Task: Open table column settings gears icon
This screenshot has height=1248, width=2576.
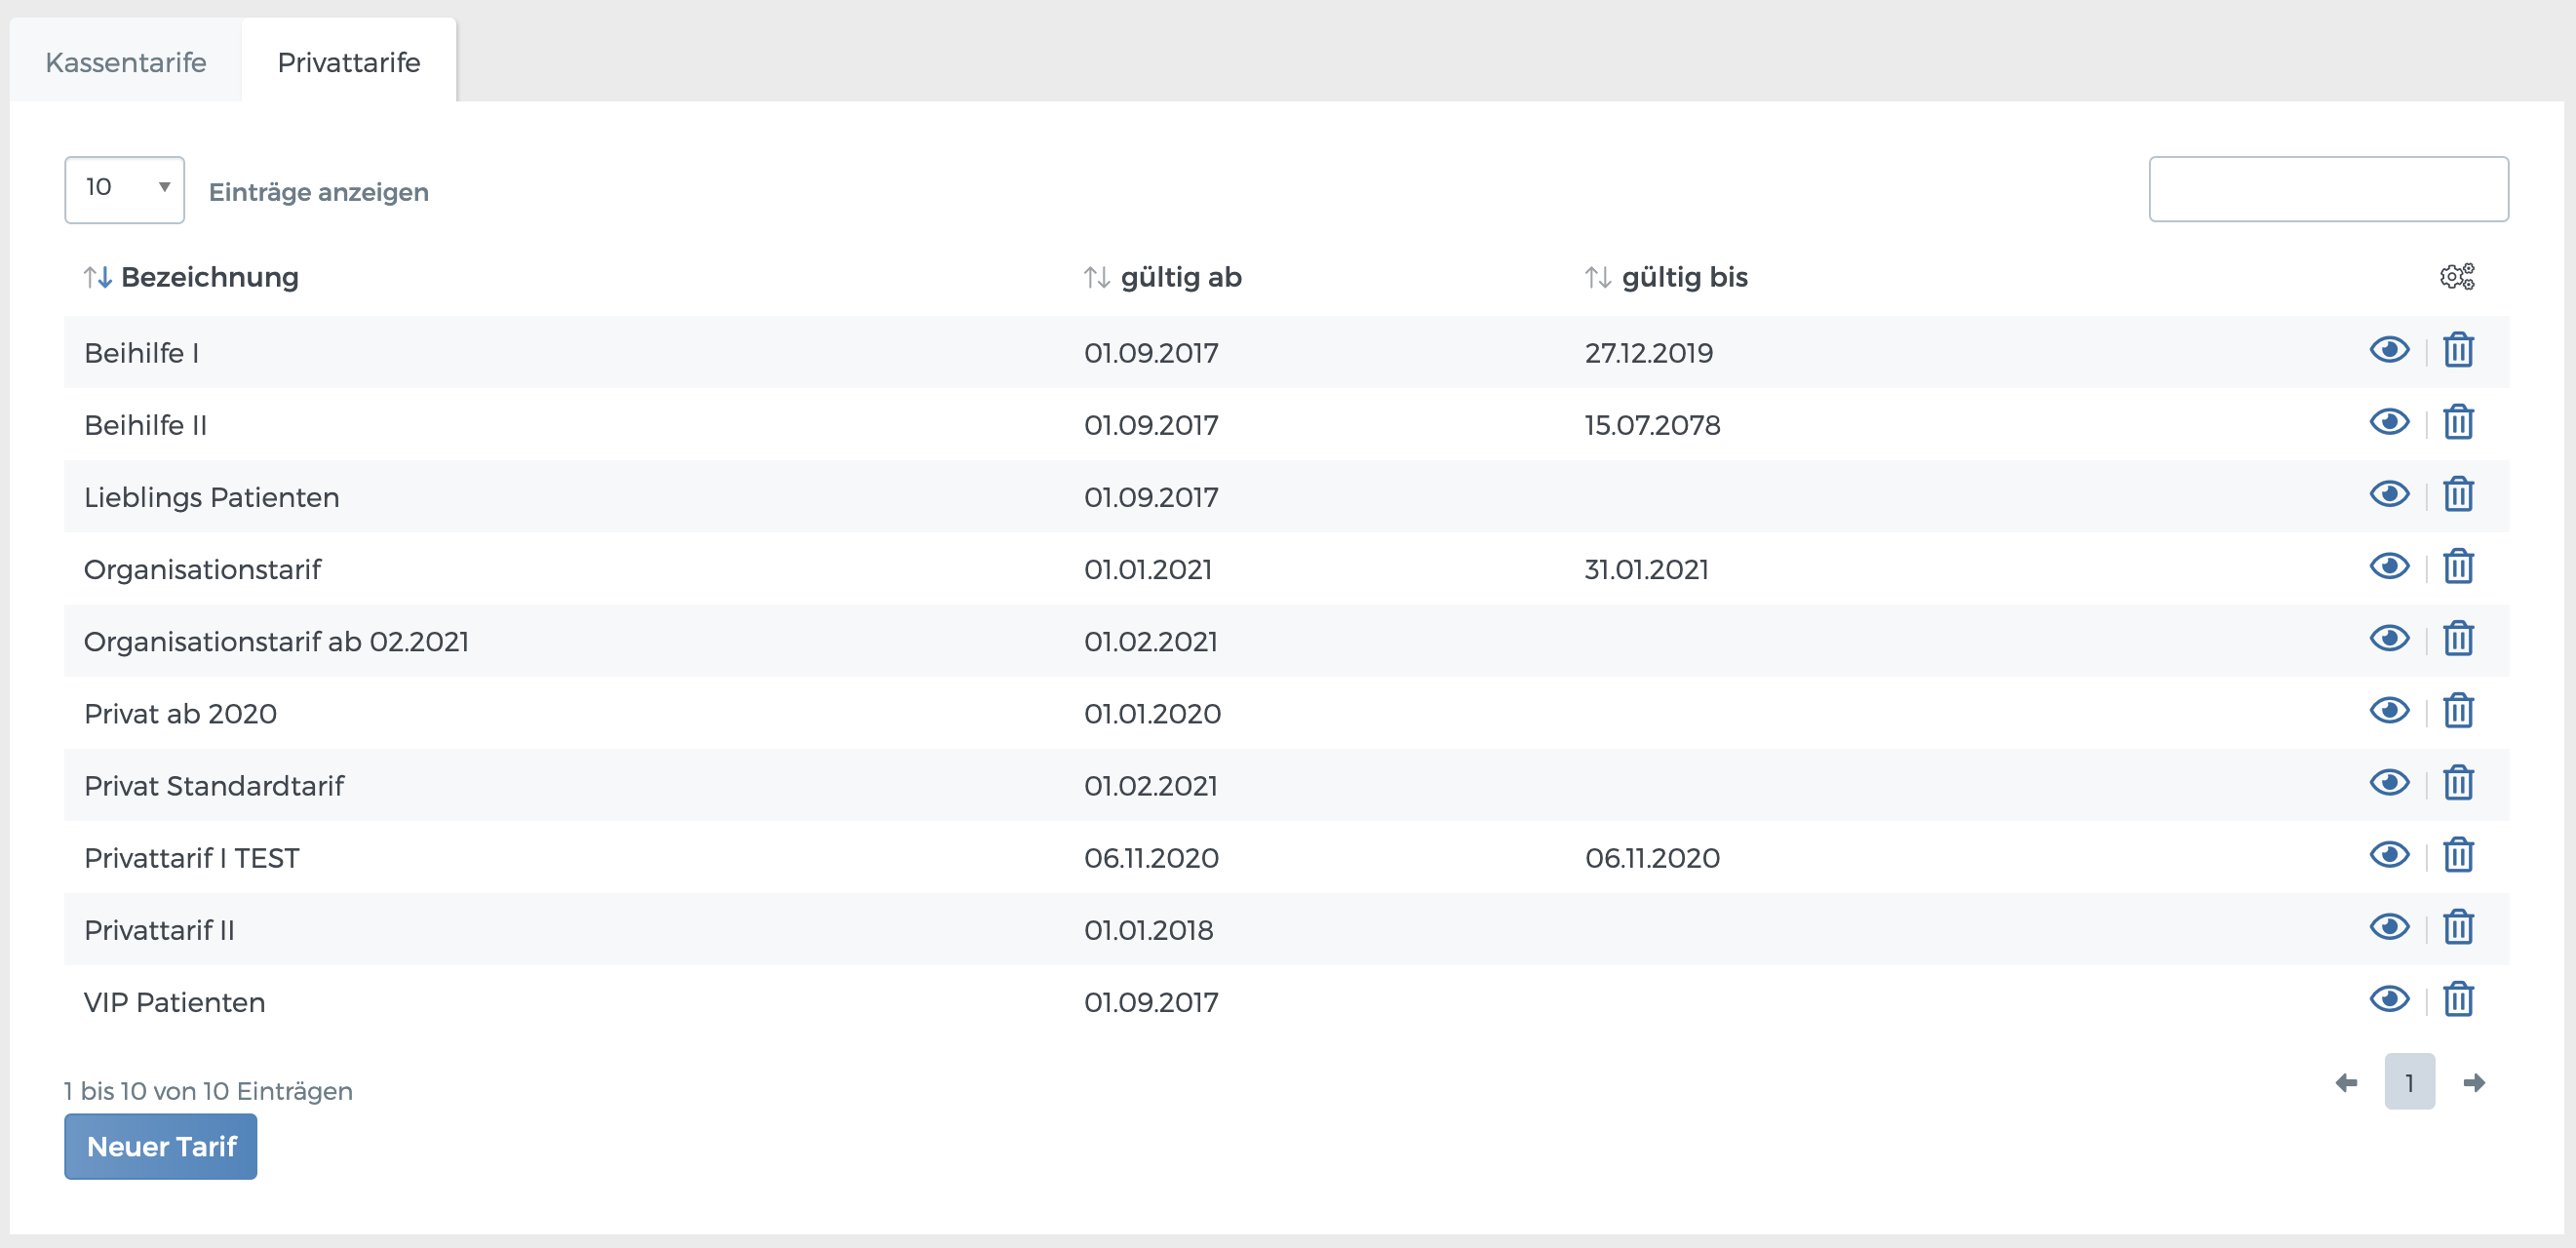Action: pos(2456,276)
